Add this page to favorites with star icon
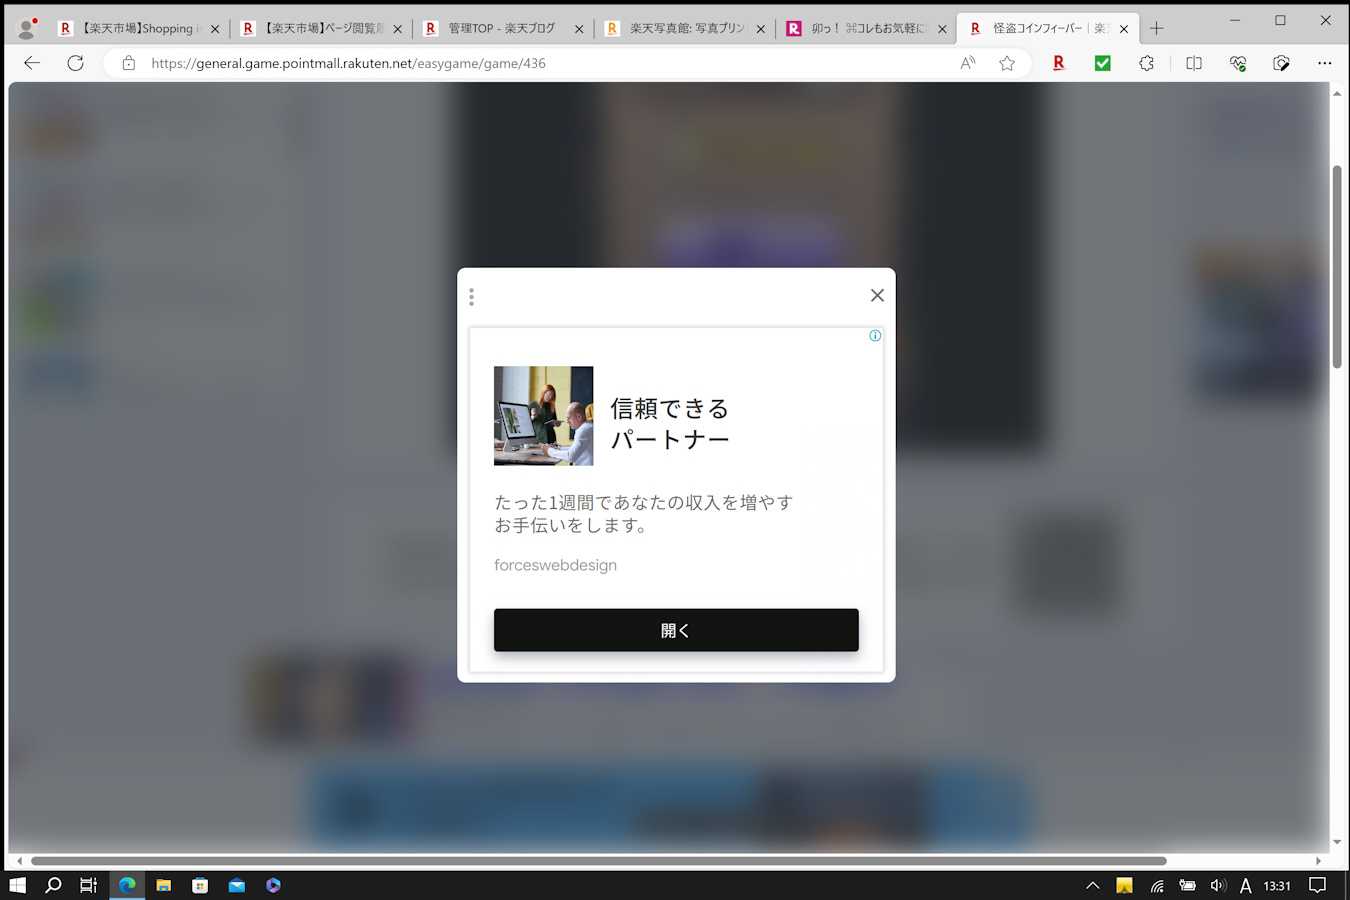Image resolution: width=1350 pixels, height=900 pixels. (1007, 63)
